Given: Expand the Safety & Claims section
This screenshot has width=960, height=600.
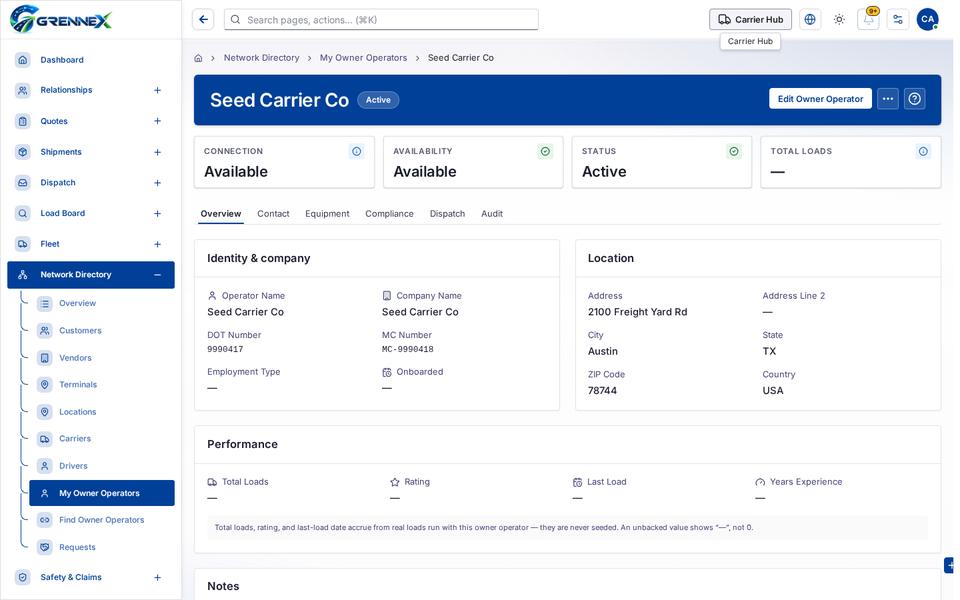Looking at the screenshot, I should pyautogui.click(x=157, y=577).
